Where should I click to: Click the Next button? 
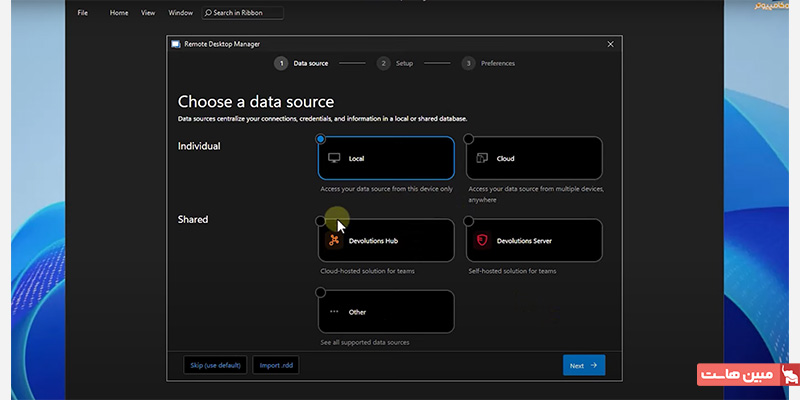tap(584, 365)
